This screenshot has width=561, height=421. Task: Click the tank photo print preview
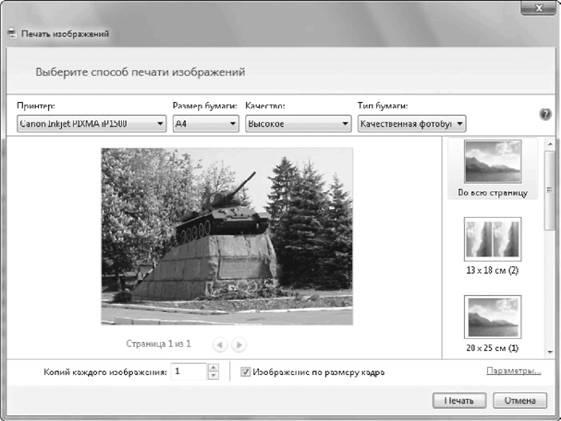click(227, 236)
